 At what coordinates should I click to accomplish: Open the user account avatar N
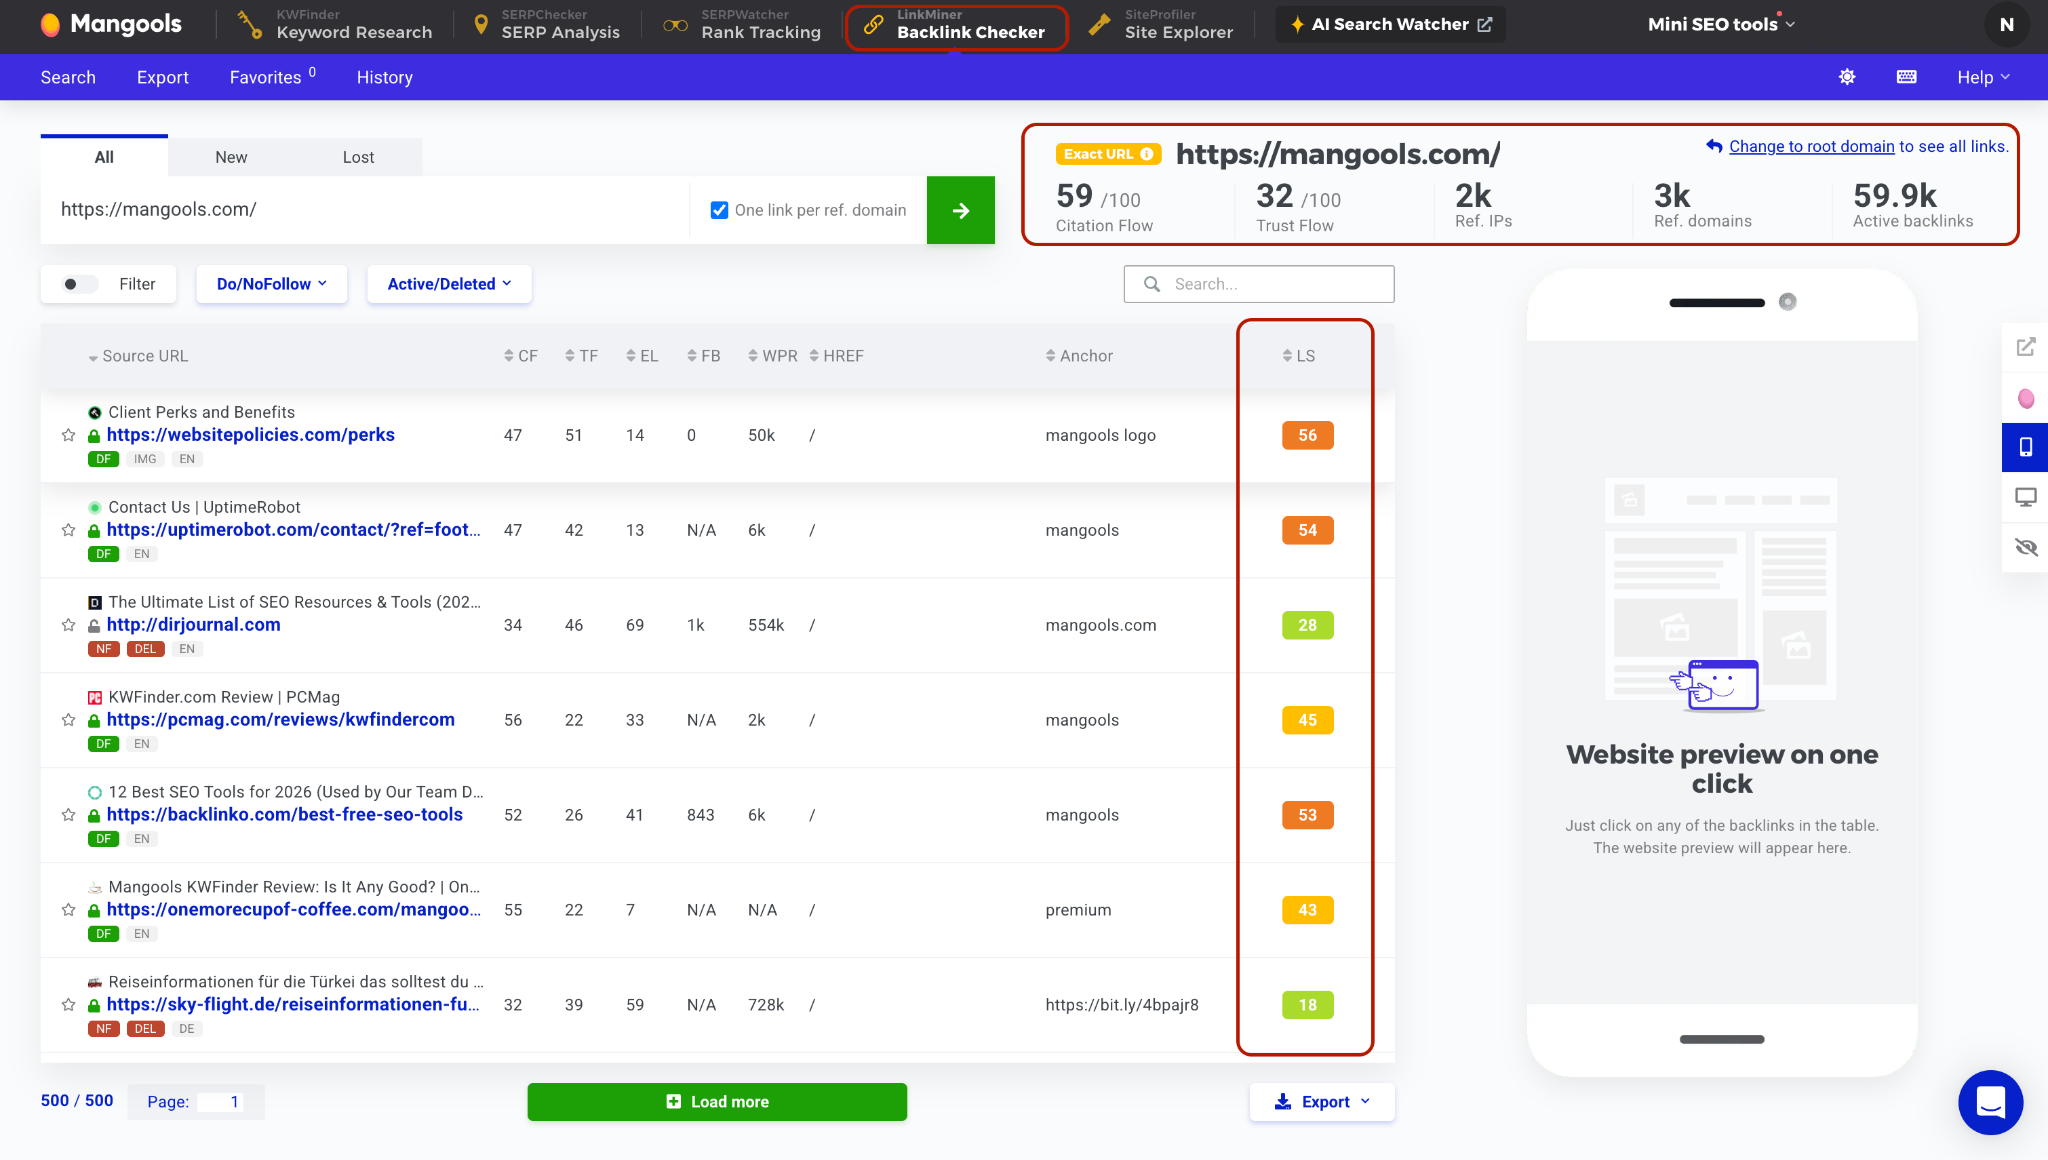(x=2006, y=25)
